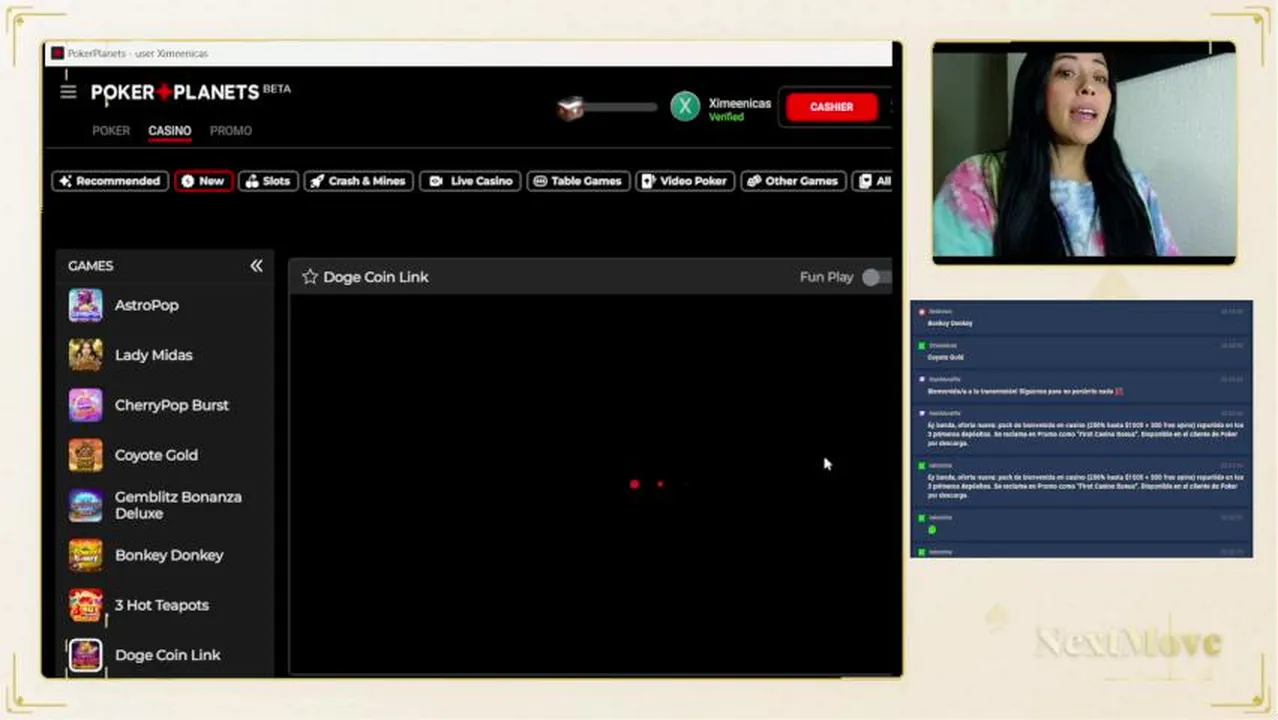Viewport: 1278px width, 720px height.
Task: Click the Bonkey Donkey game icon
Action: pos(85,555)
